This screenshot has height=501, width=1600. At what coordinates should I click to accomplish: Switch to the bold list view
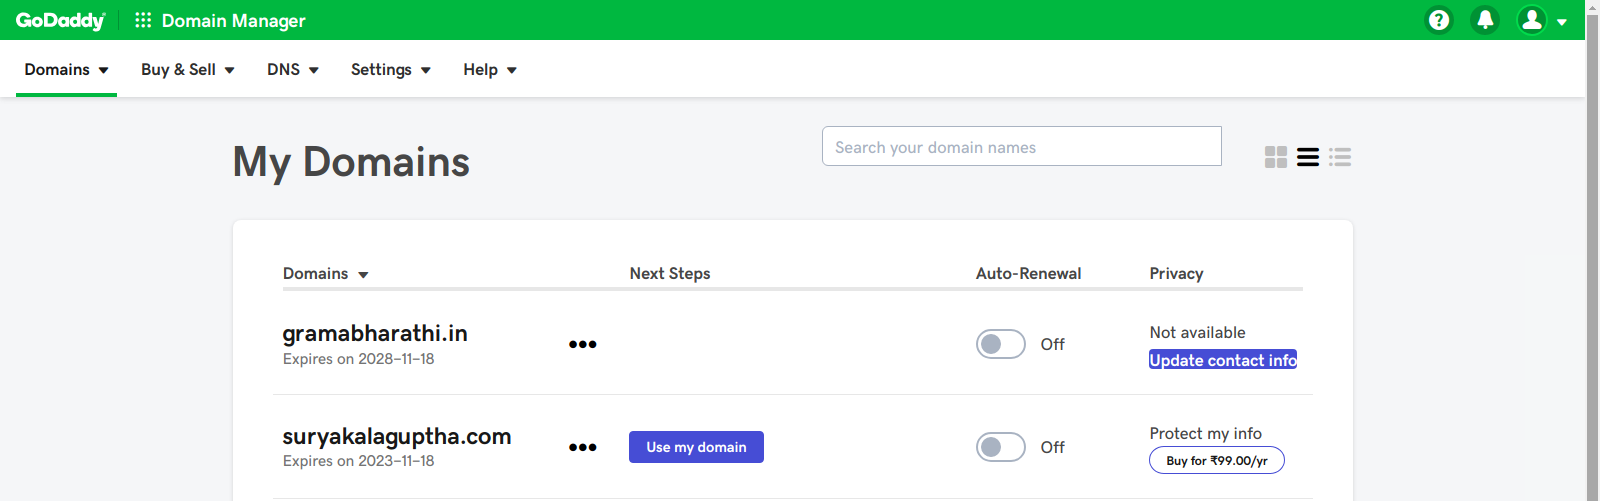coord(1308,157)
